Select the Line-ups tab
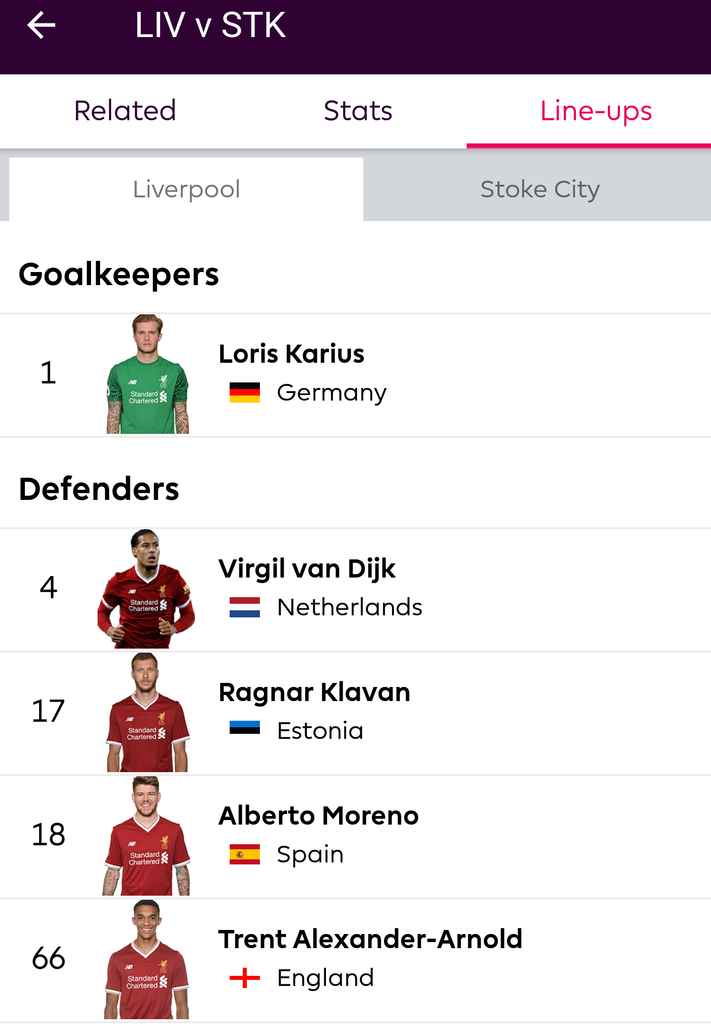Viewport: 711px width, 1024px height. [x=596, y=110]
